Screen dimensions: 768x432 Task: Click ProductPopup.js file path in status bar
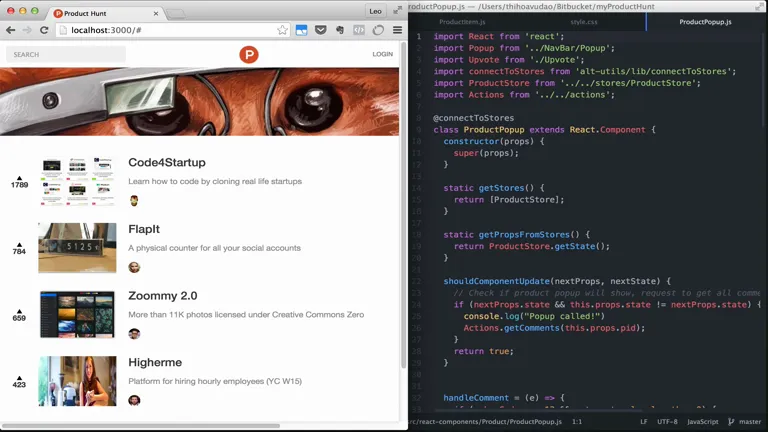(485, 421)
